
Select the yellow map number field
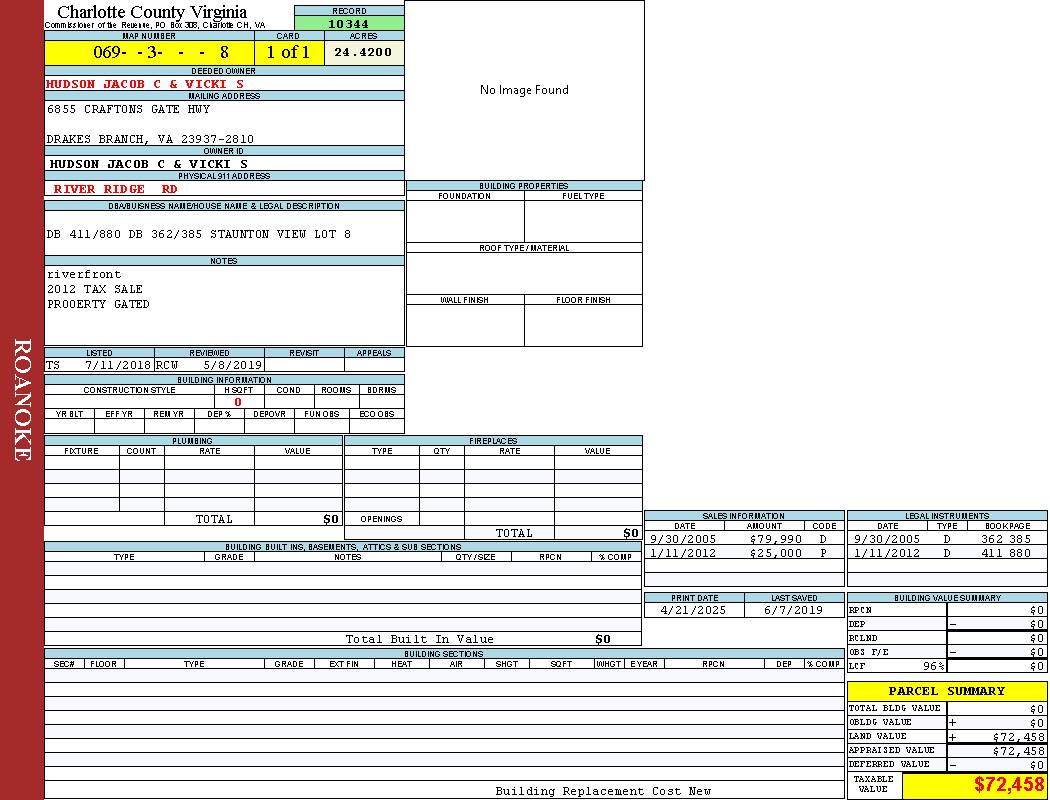pyautogui.click(x=149, y=52)
